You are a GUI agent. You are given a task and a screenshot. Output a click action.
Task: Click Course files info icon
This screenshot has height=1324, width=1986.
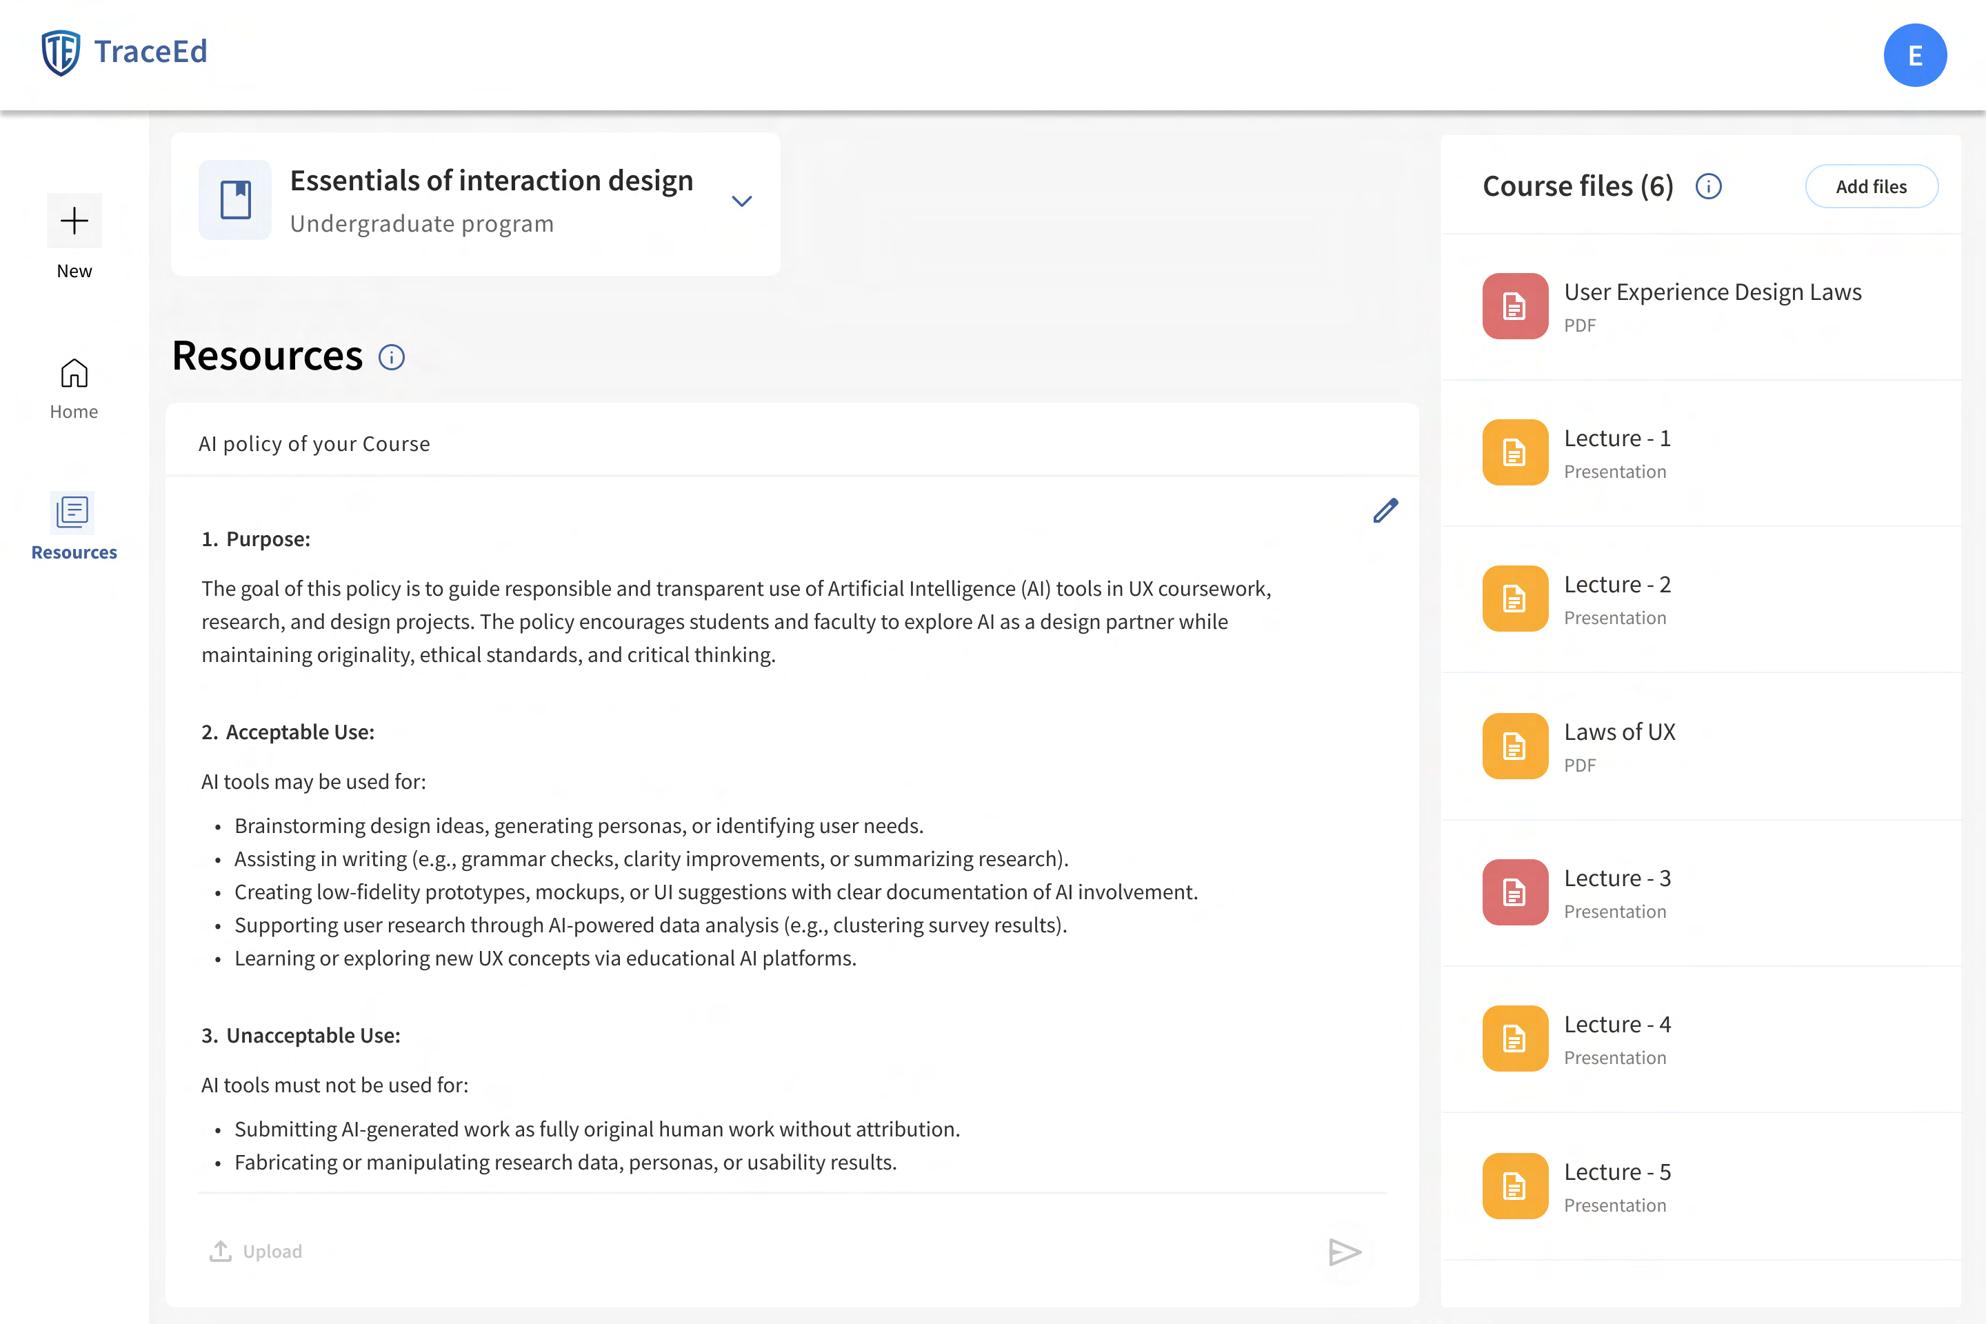[1708, 186]
